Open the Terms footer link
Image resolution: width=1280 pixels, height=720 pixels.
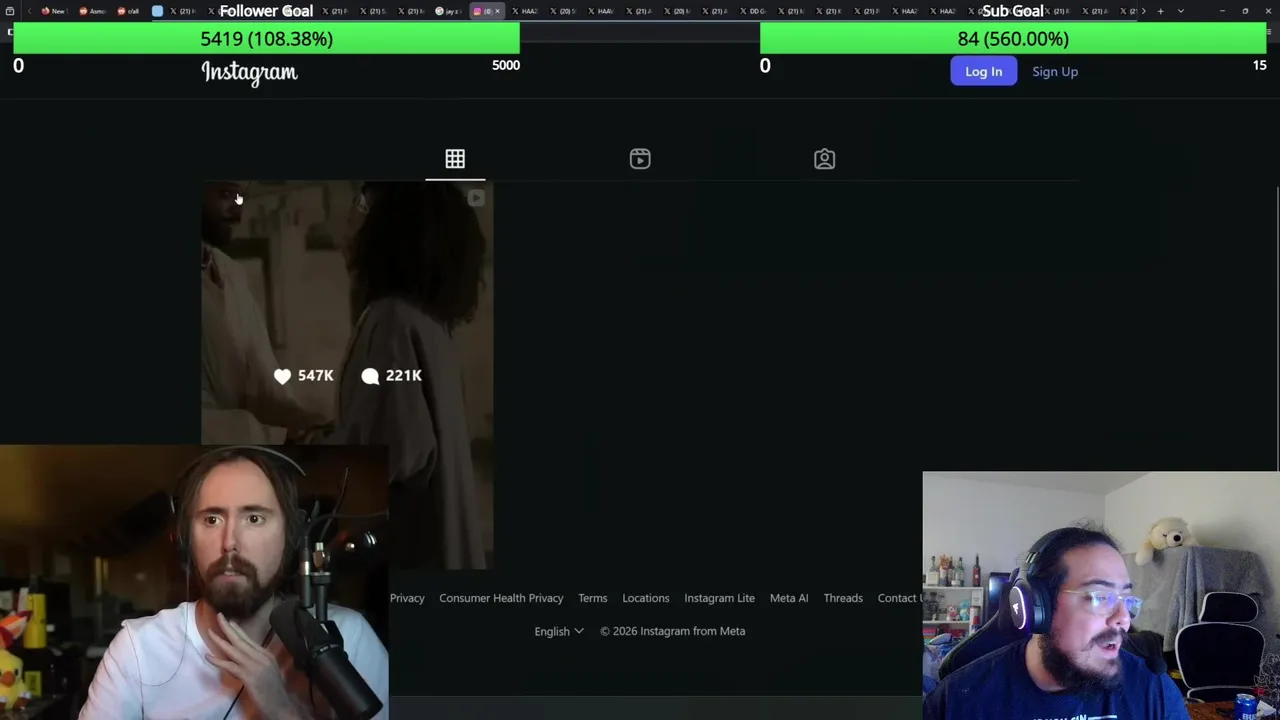(x=592, y=598)
